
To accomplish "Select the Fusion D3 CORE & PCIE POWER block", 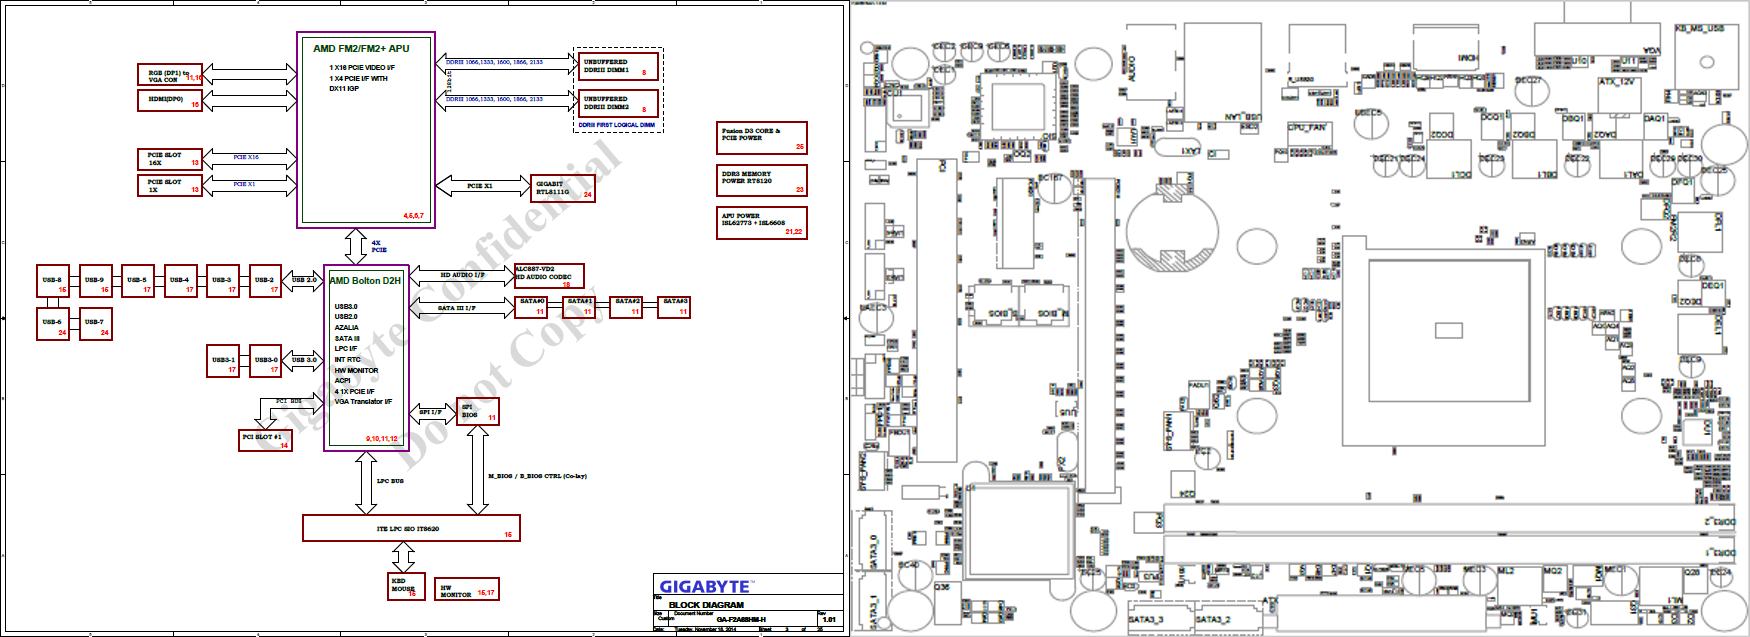I will coord(762,138).
